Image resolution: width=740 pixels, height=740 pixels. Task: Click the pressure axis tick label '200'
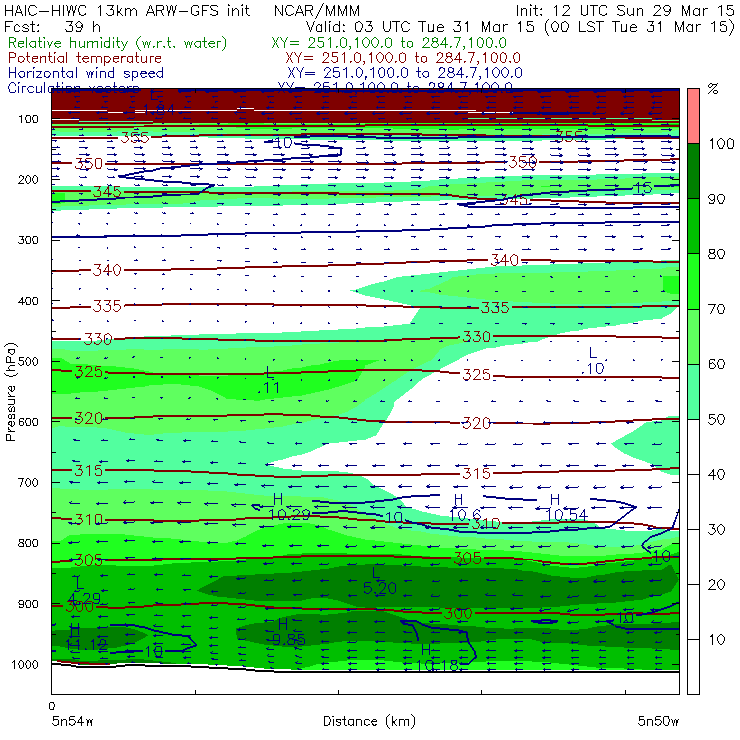point(28,179)
